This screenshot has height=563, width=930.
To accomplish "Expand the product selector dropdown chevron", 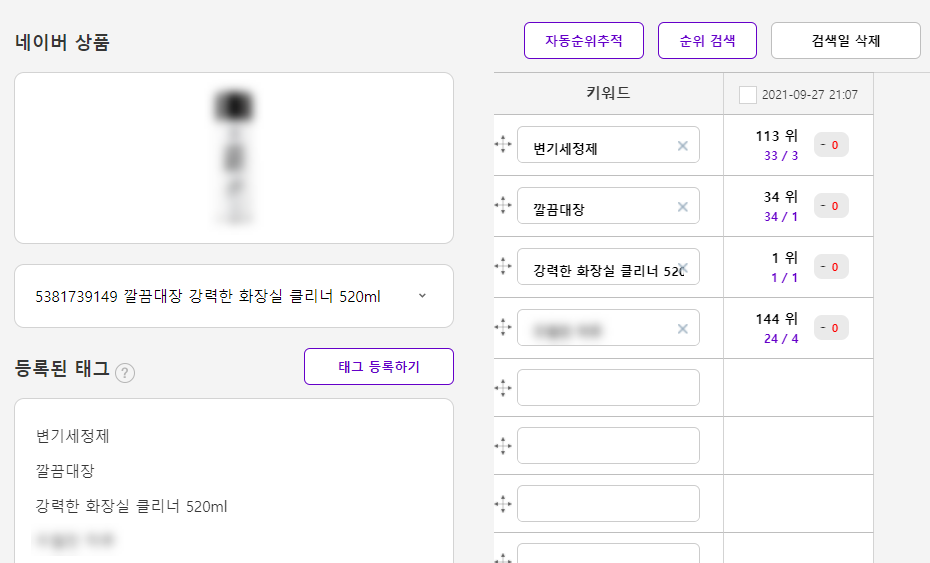I will point(422,295).
